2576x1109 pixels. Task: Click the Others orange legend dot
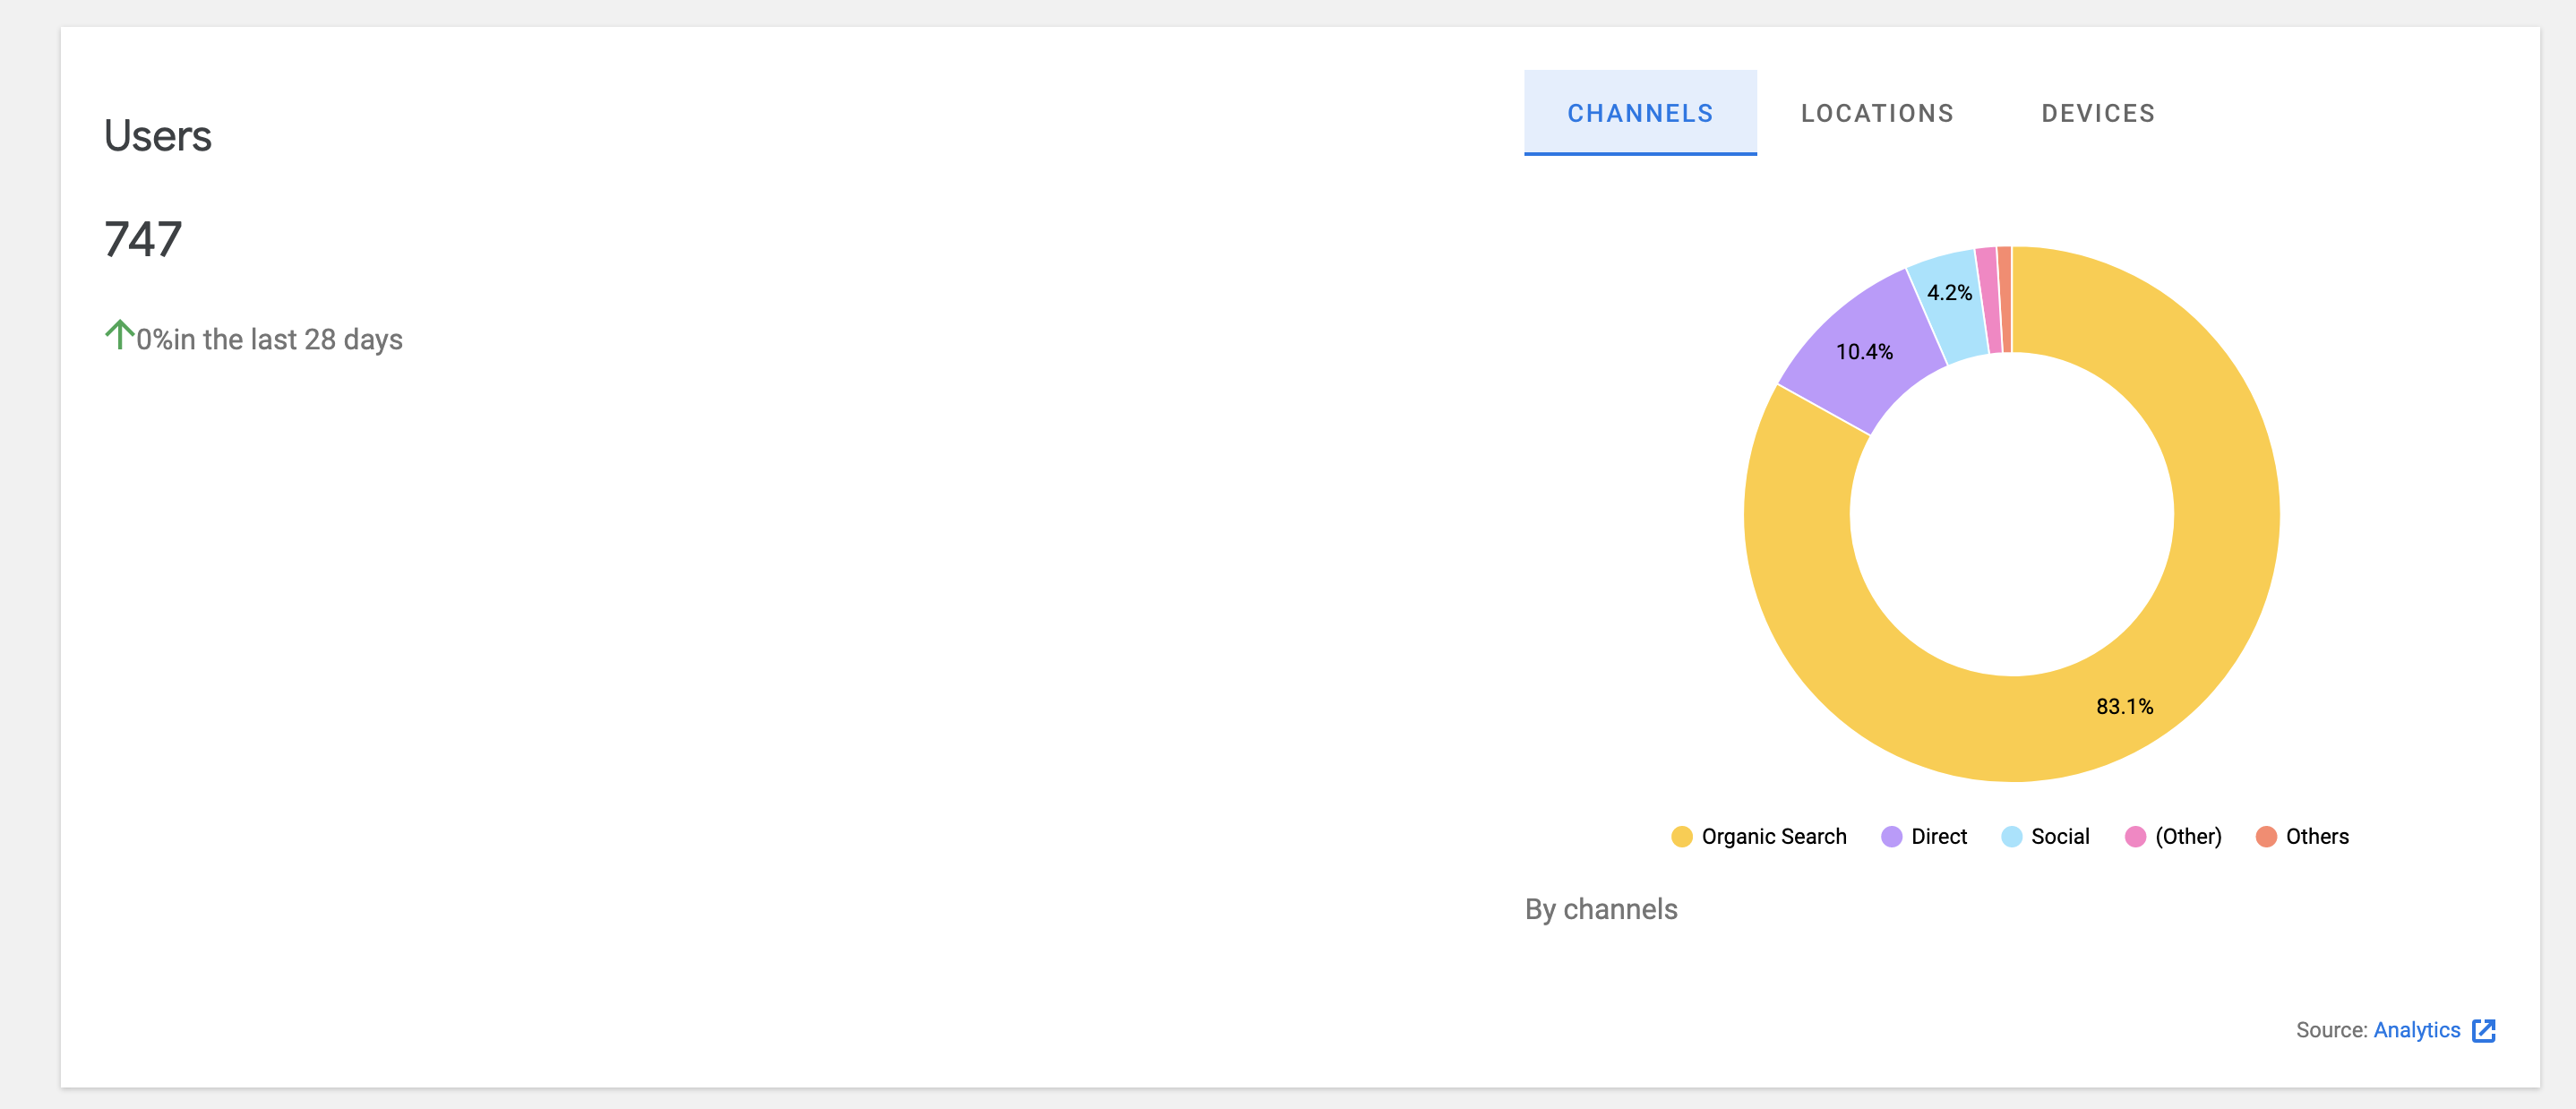click(2266, 836)
